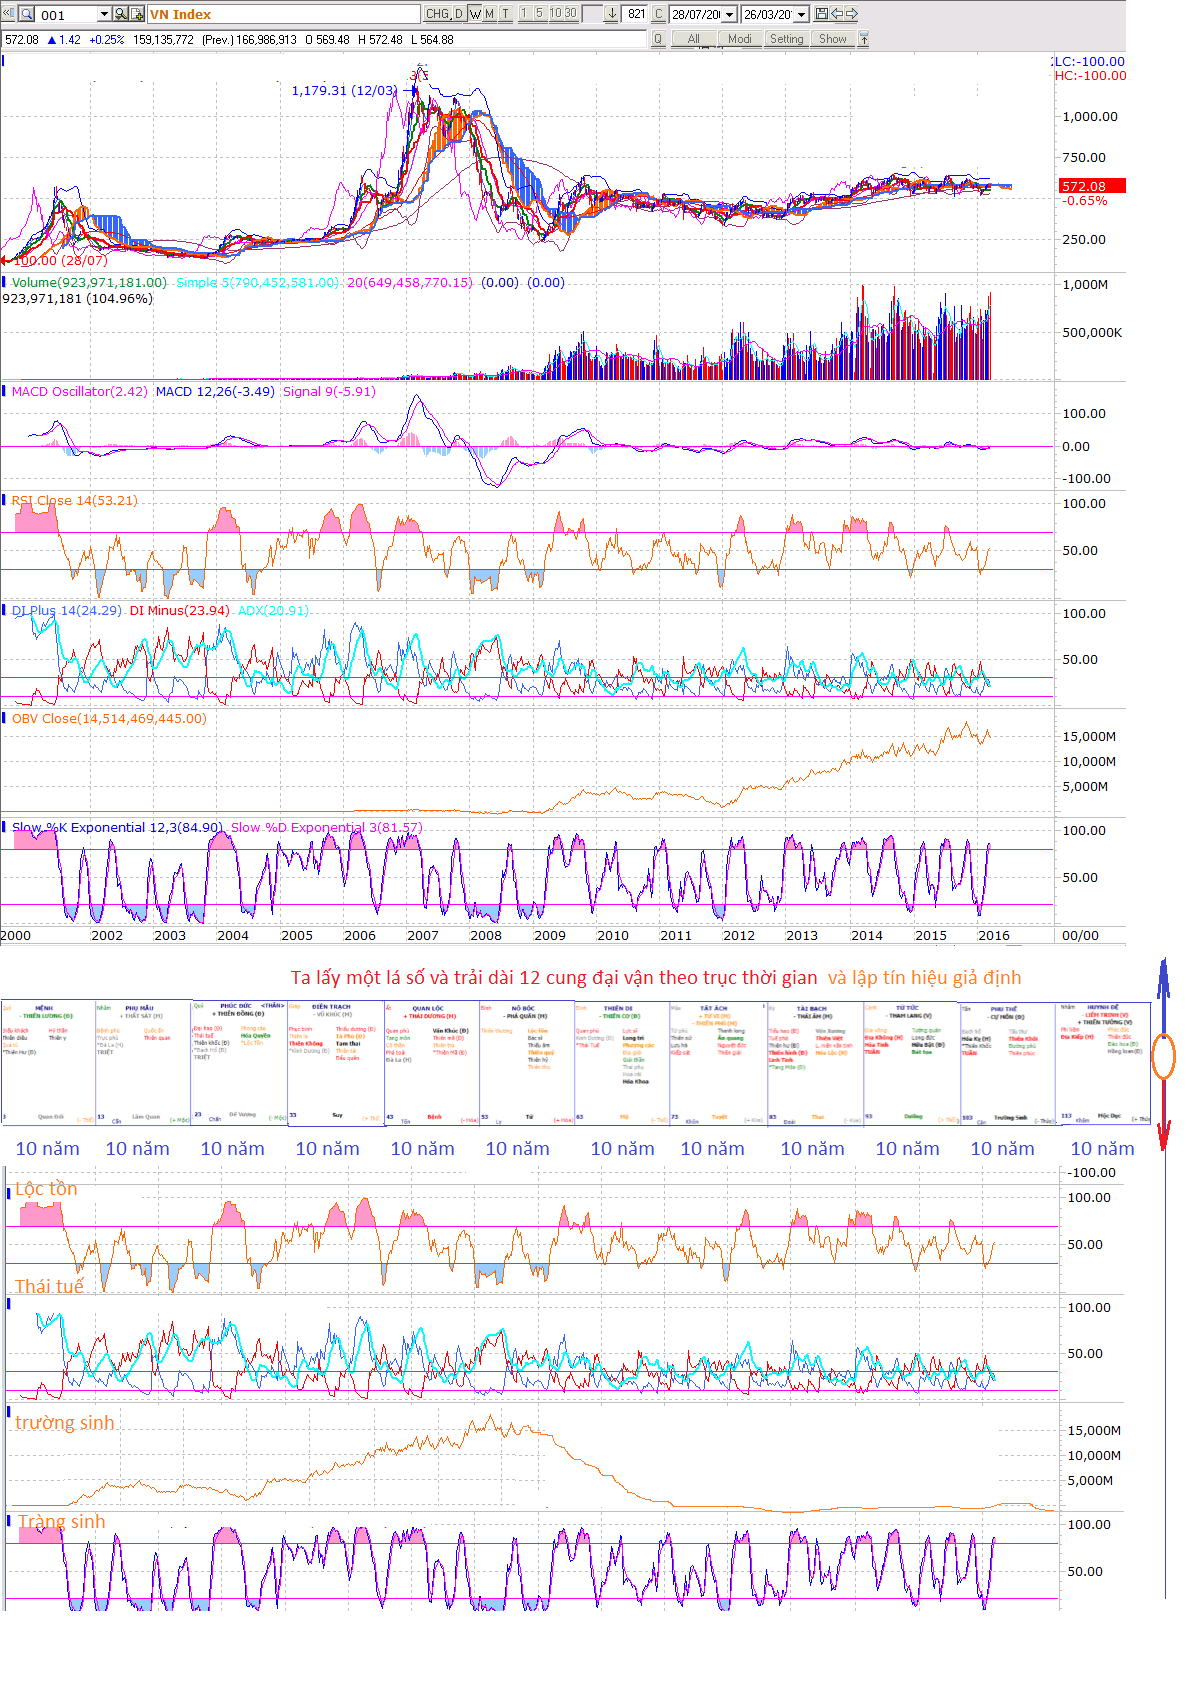The width and height of the screenshot is (1192, 1682).
Task: Click the All button
Action: [693, 39]
